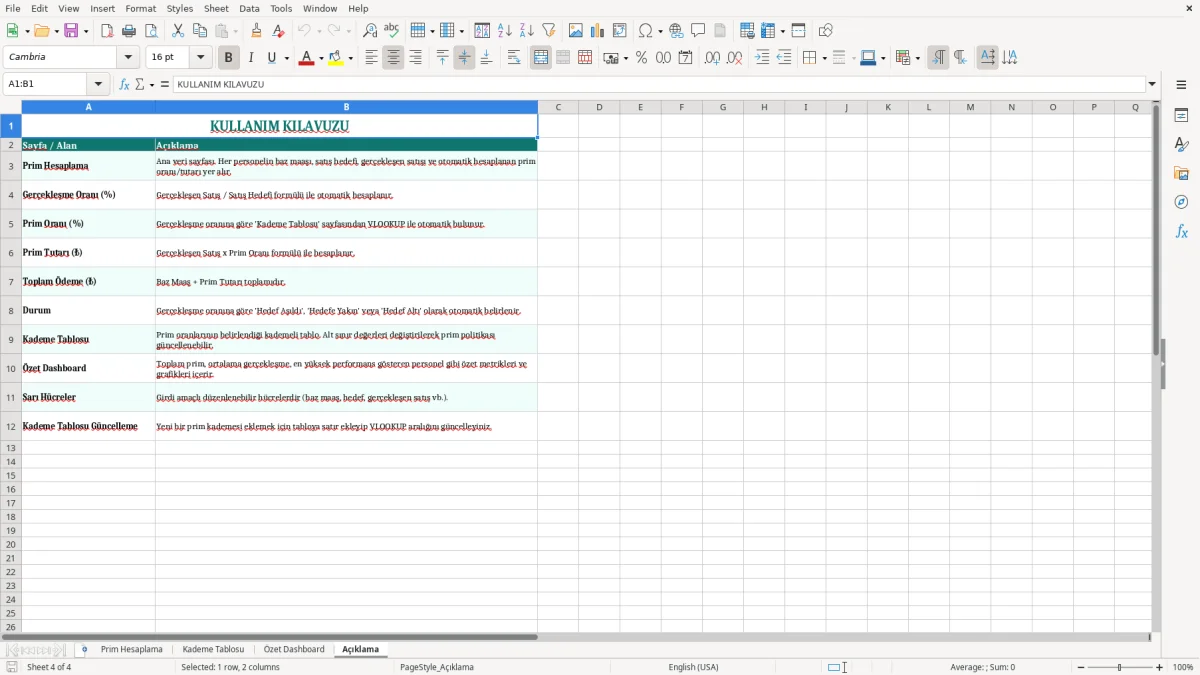
Task: Click the Copy icon
Action: (200, 31)
